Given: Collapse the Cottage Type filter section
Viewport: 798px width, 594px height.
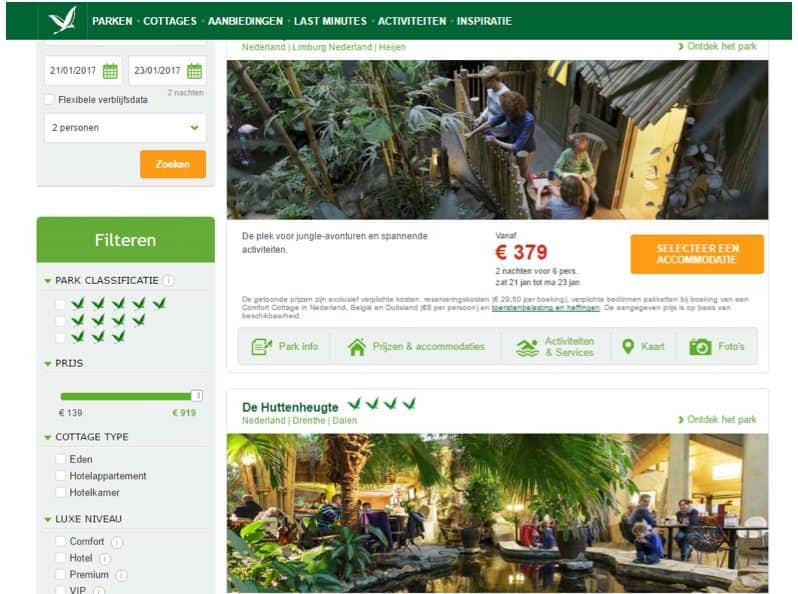Looking at the screenshot, I should [47, 437].
